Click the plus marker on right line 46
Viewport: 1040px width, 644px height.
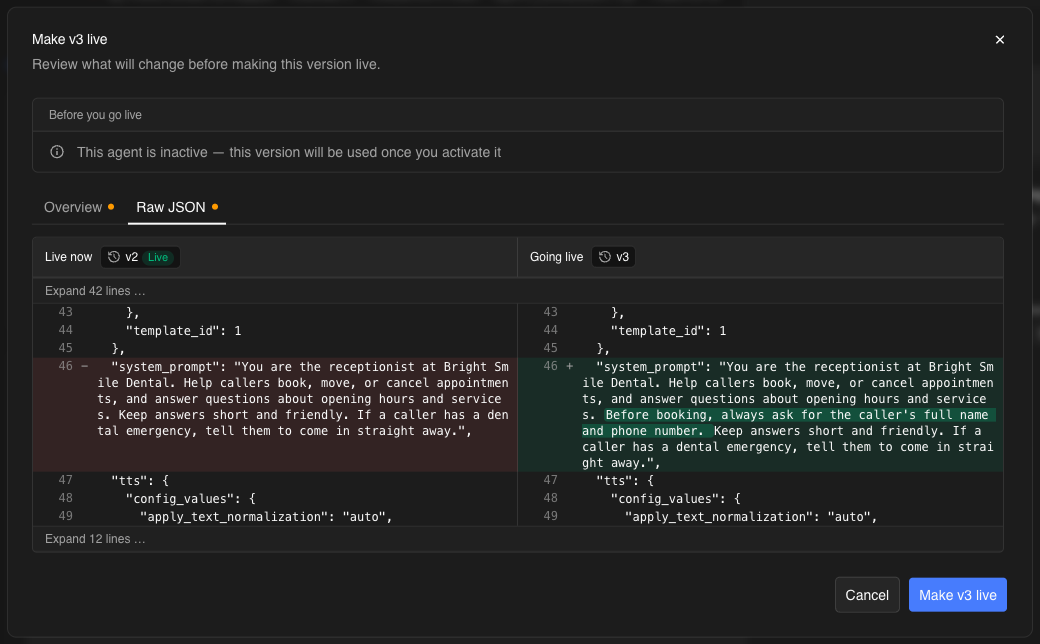click(570, 366)
